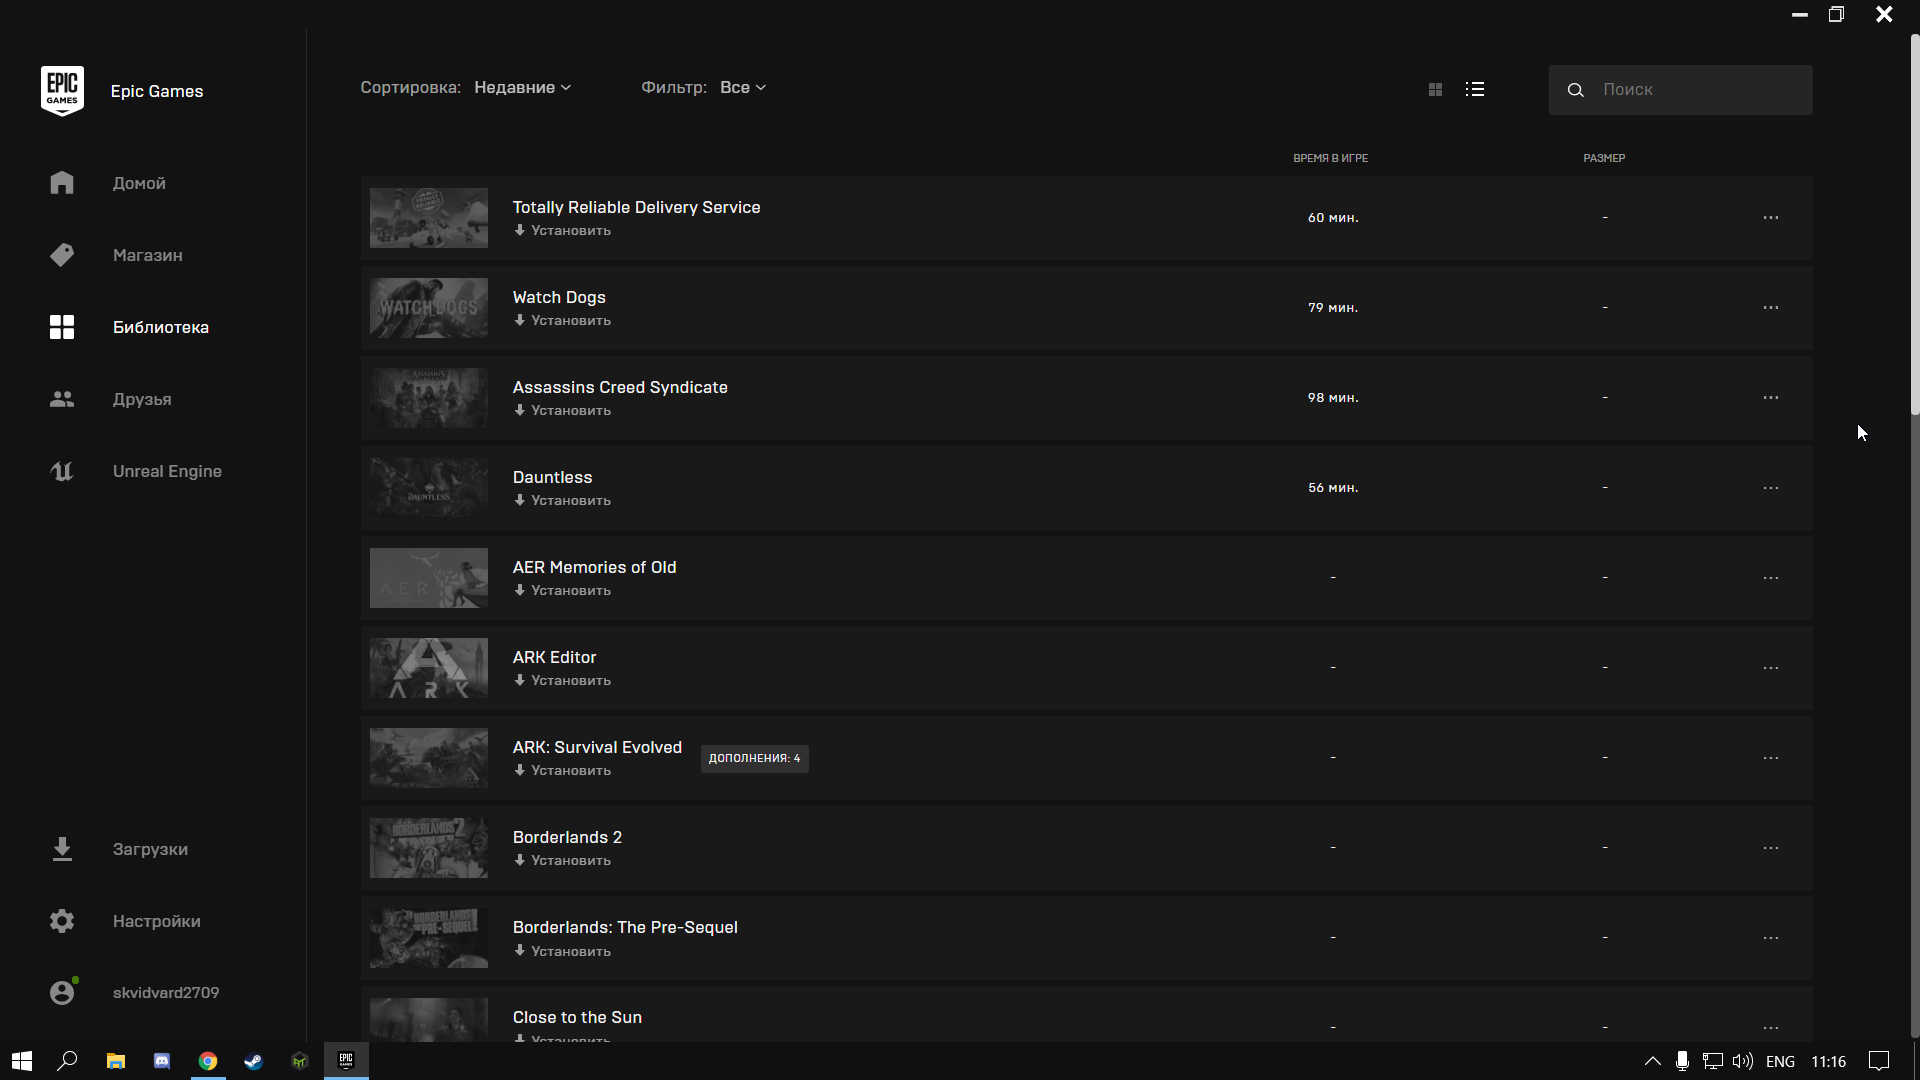Image resolution: width=1920 pixels, height=1080 pixels.
Task: Click the Close to the Sun title
Action: [x=577, y=1017]
